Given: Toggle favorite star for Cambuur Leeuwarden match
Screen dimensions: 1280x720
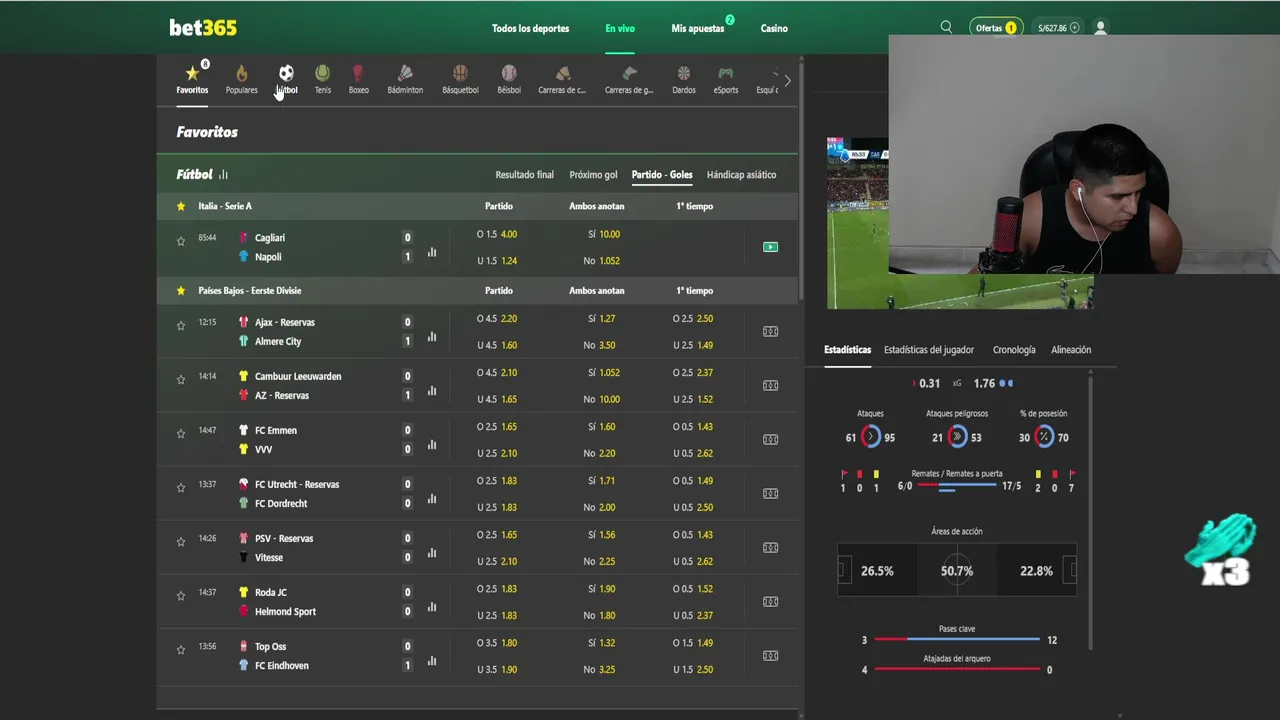Looking at the screenshot, I should [181, 379].
